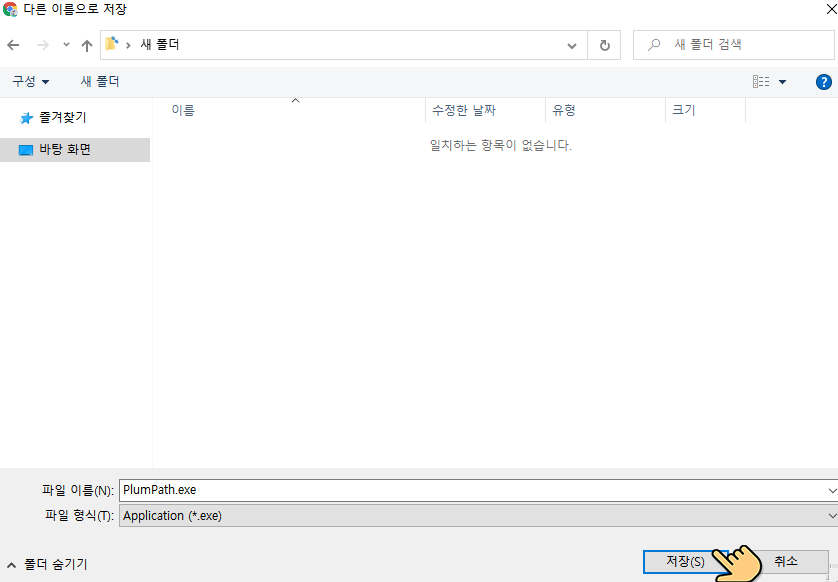Click the blue Help question mark icon
This screenshot has height=582, width=838.
[x=824, y=81]
